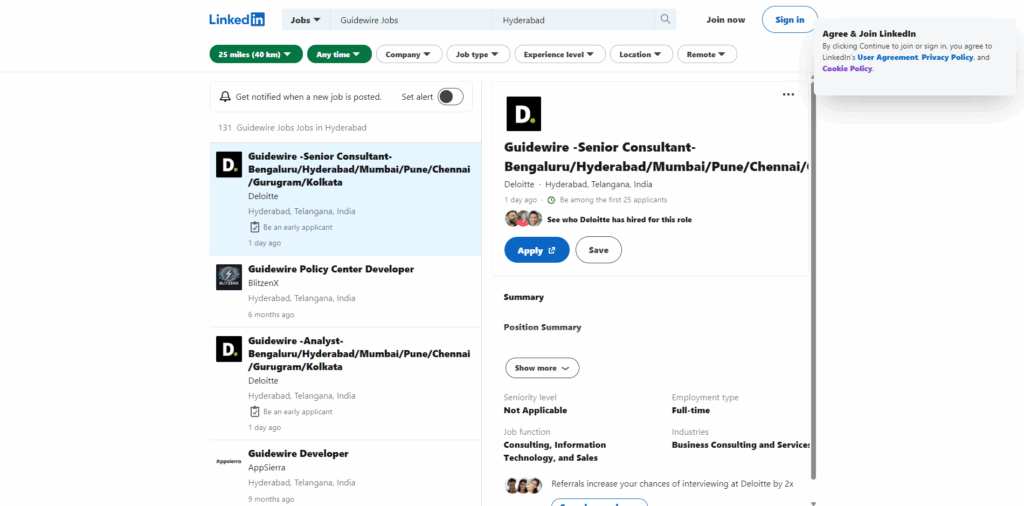Expand the Company filter dropdown

click(x=409, y=54)
